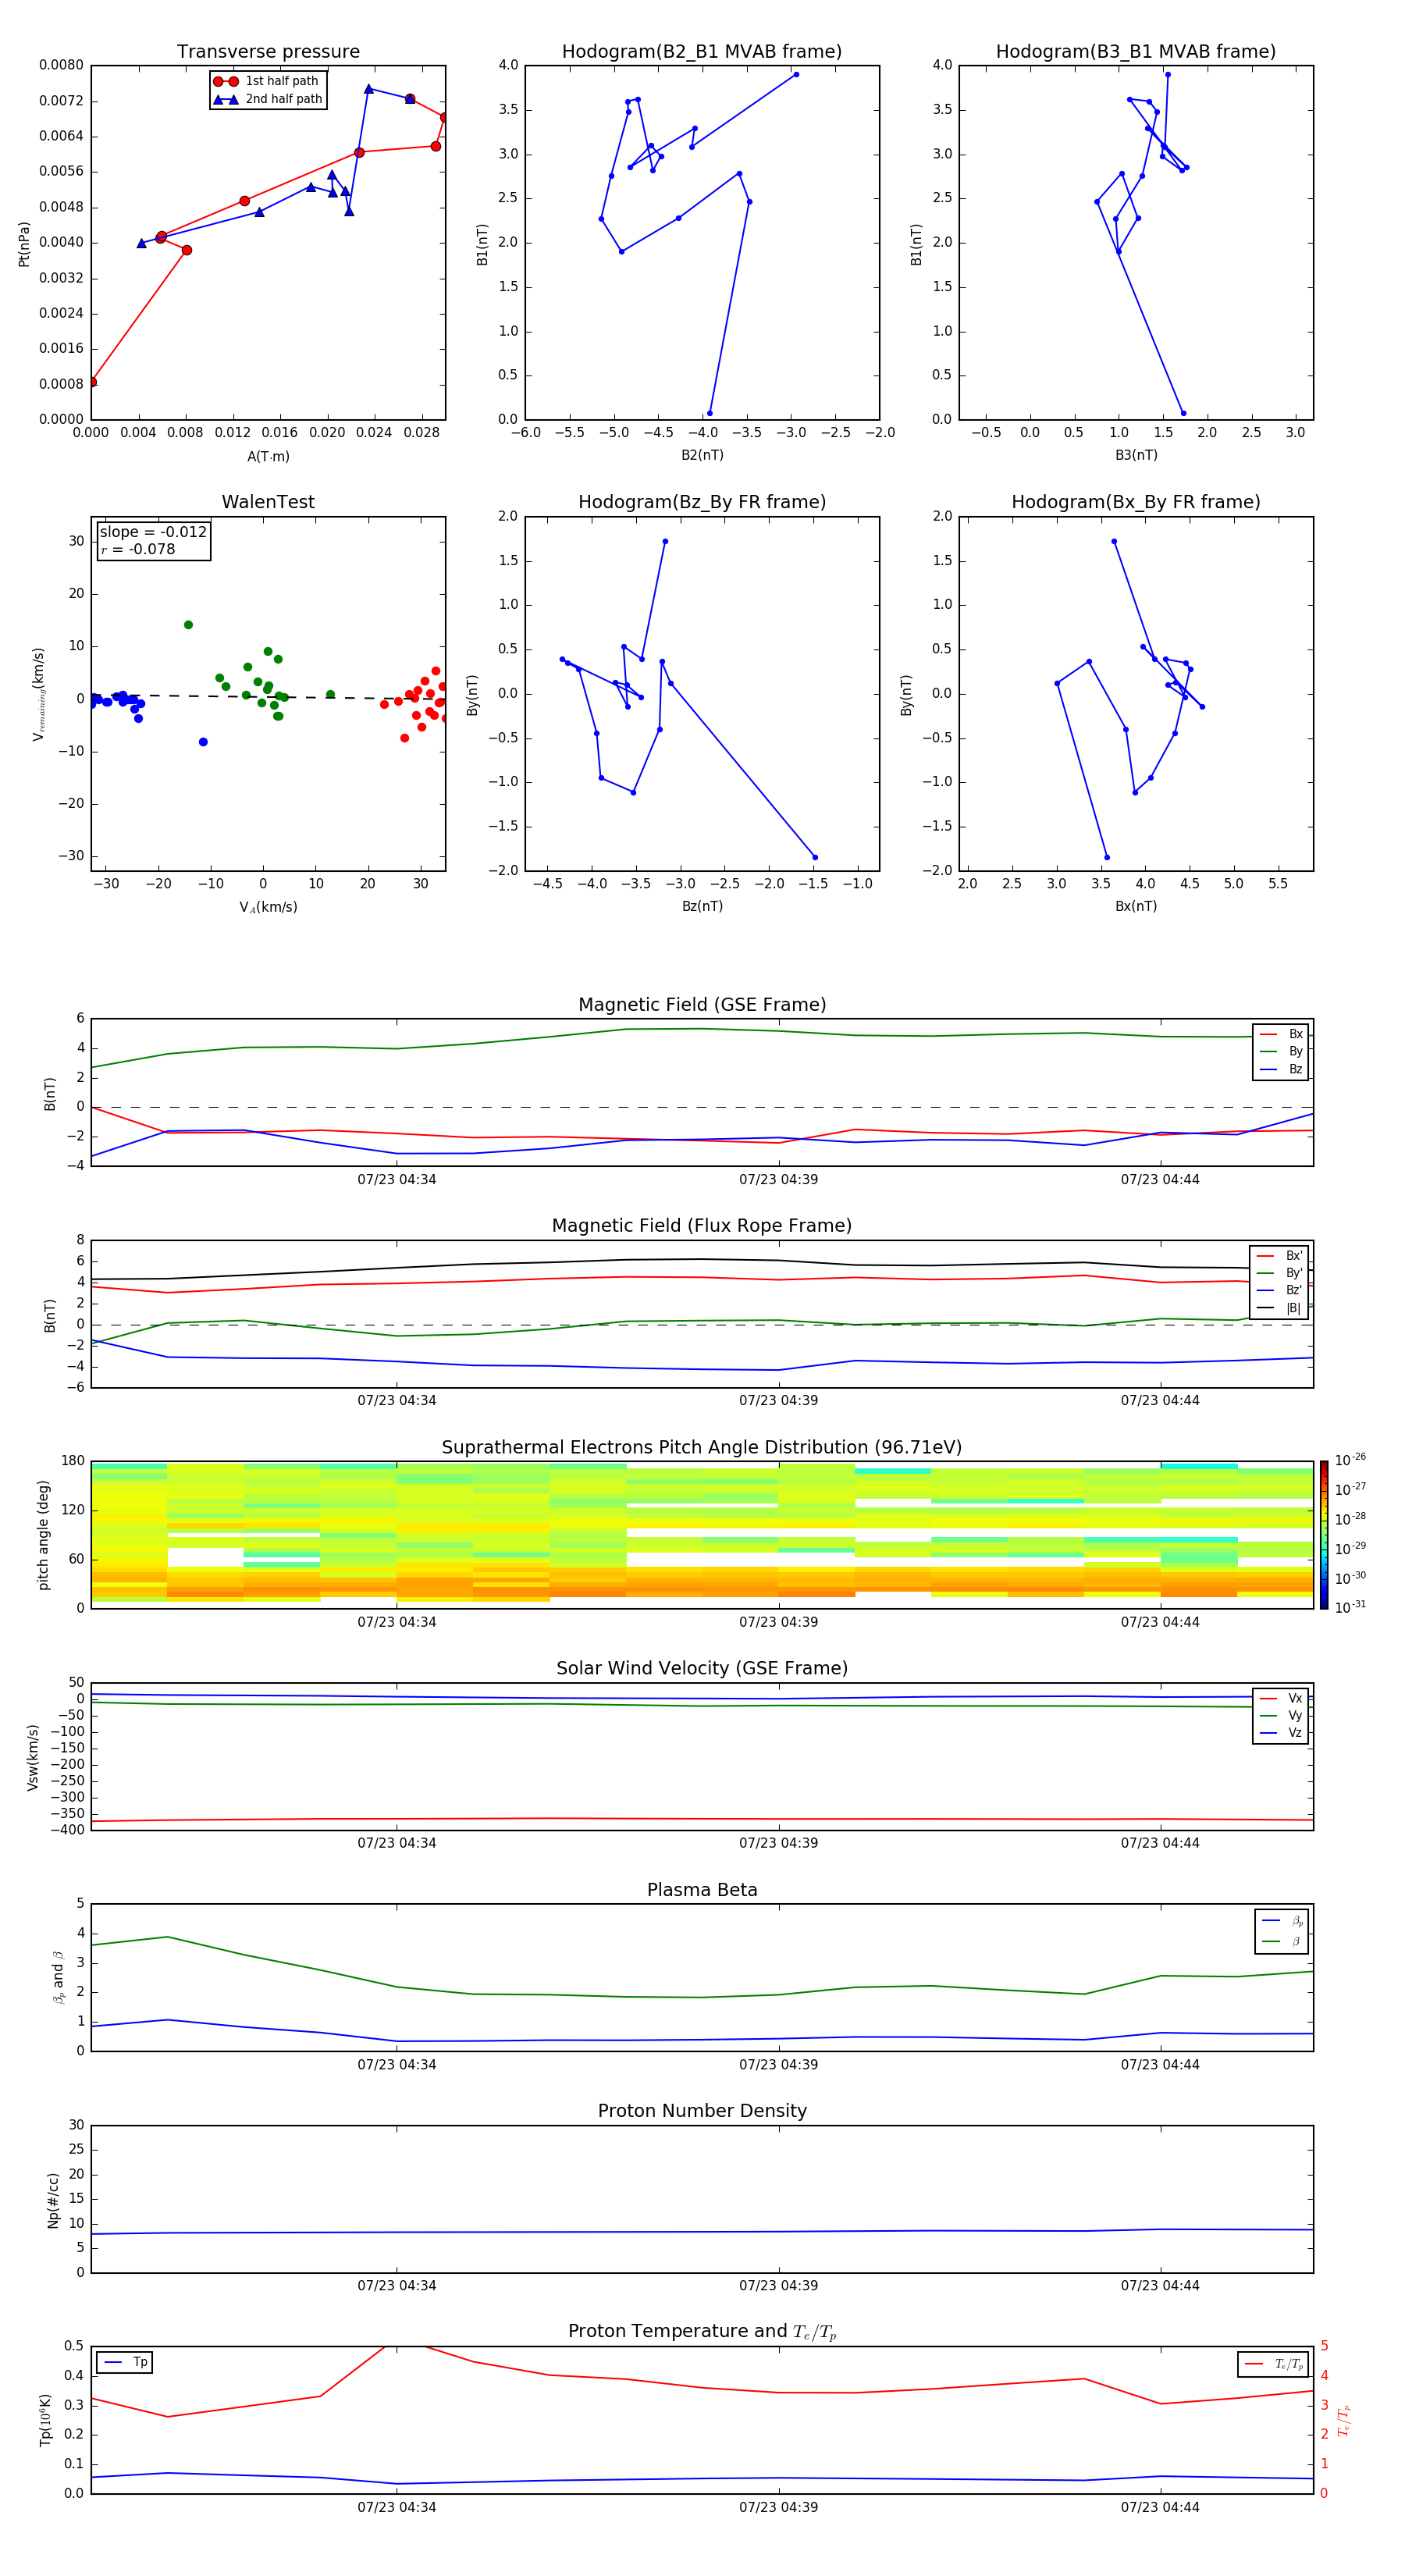Click the isolated blue point near -8 in WalenTest
Screen dimensions: 1405x2576
(203, 742)
